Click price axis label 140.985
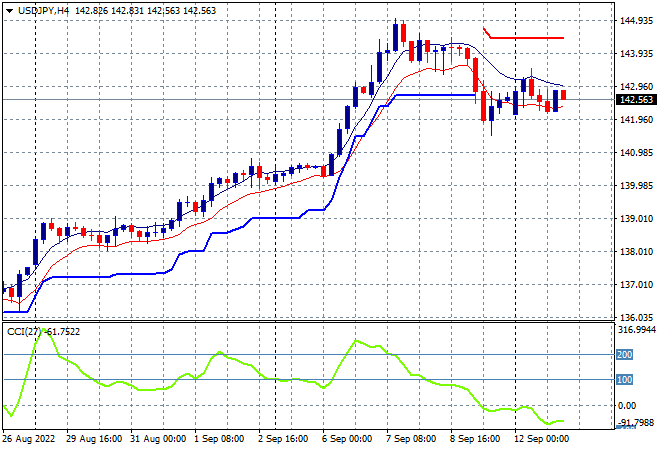 click(x=636, y=152)
